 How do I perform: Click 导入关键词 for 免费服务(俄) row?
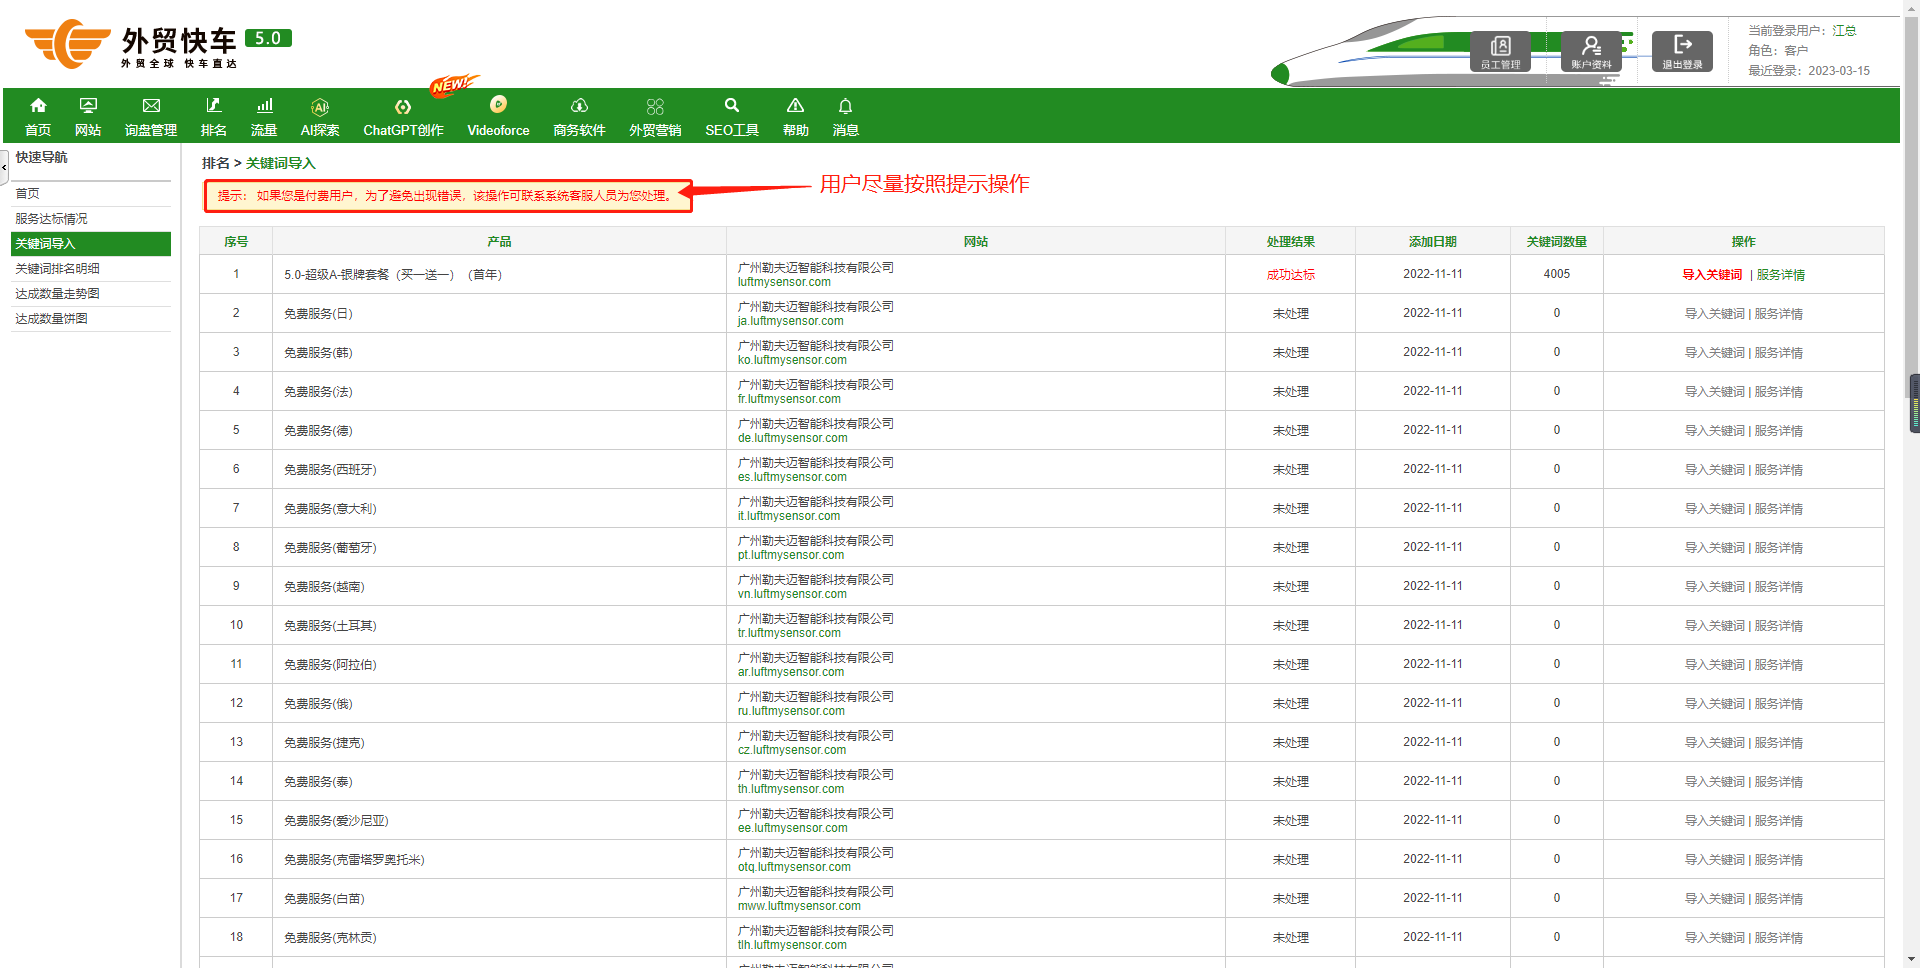(1714, 704)
